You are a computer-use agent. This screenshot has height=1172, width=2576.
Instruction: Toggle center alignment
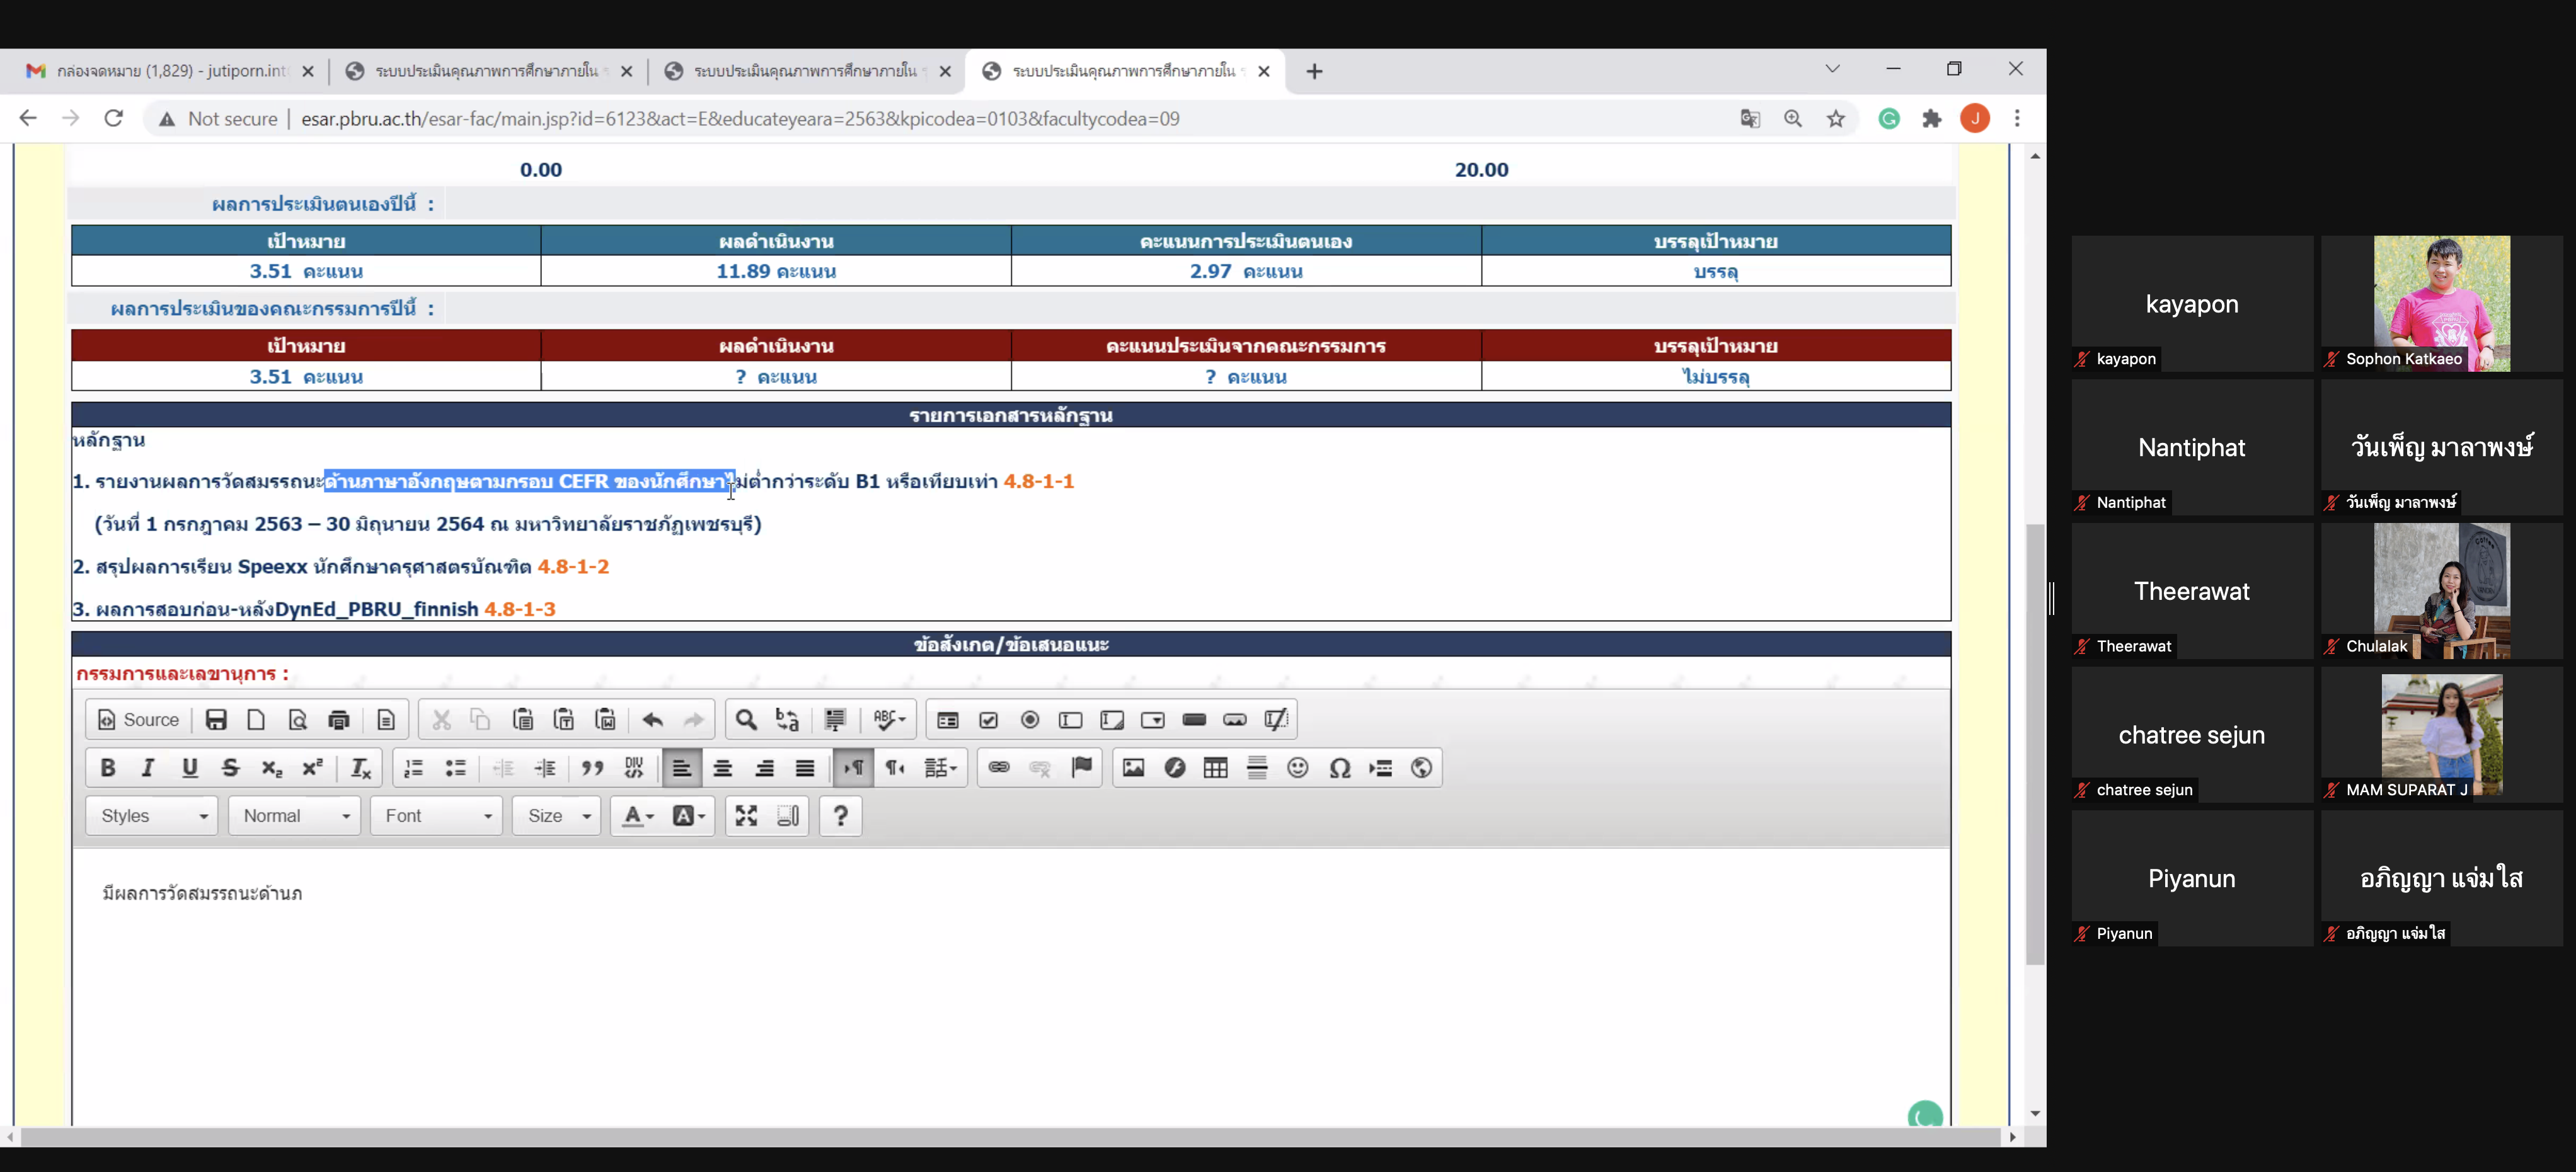coord(723,768)
